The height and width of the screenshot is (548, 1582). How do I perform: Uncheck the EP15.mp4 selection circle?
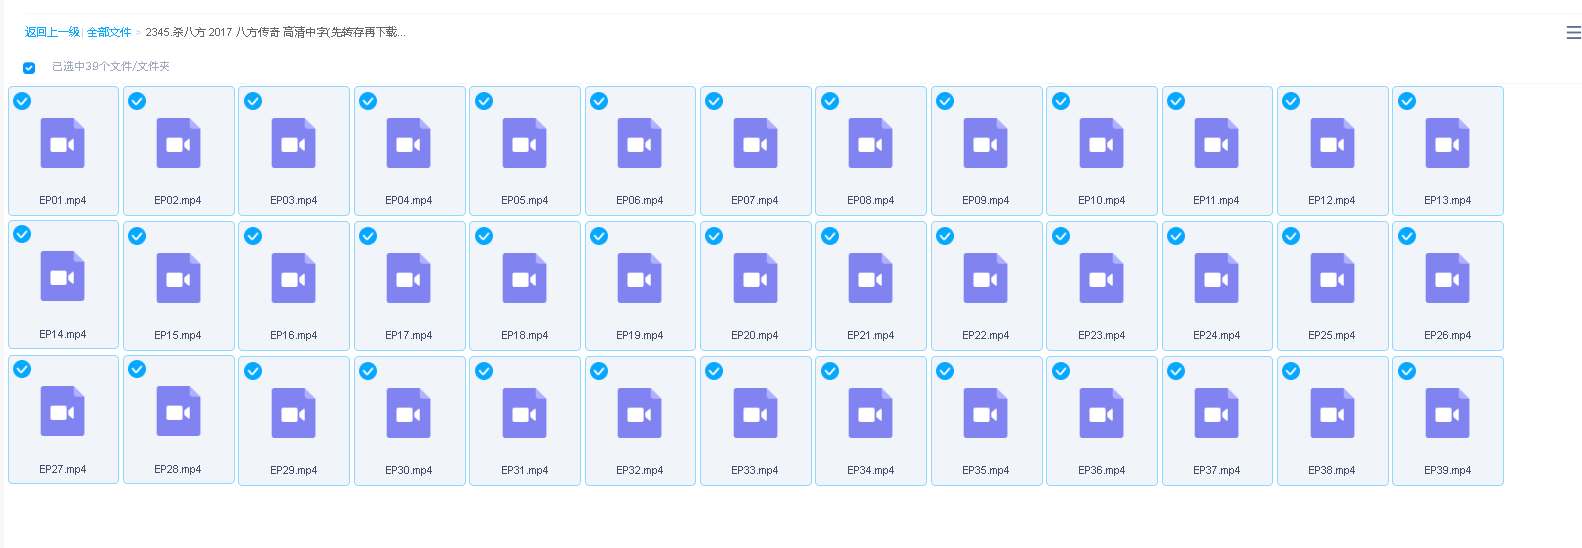click(x=137, y=236)
